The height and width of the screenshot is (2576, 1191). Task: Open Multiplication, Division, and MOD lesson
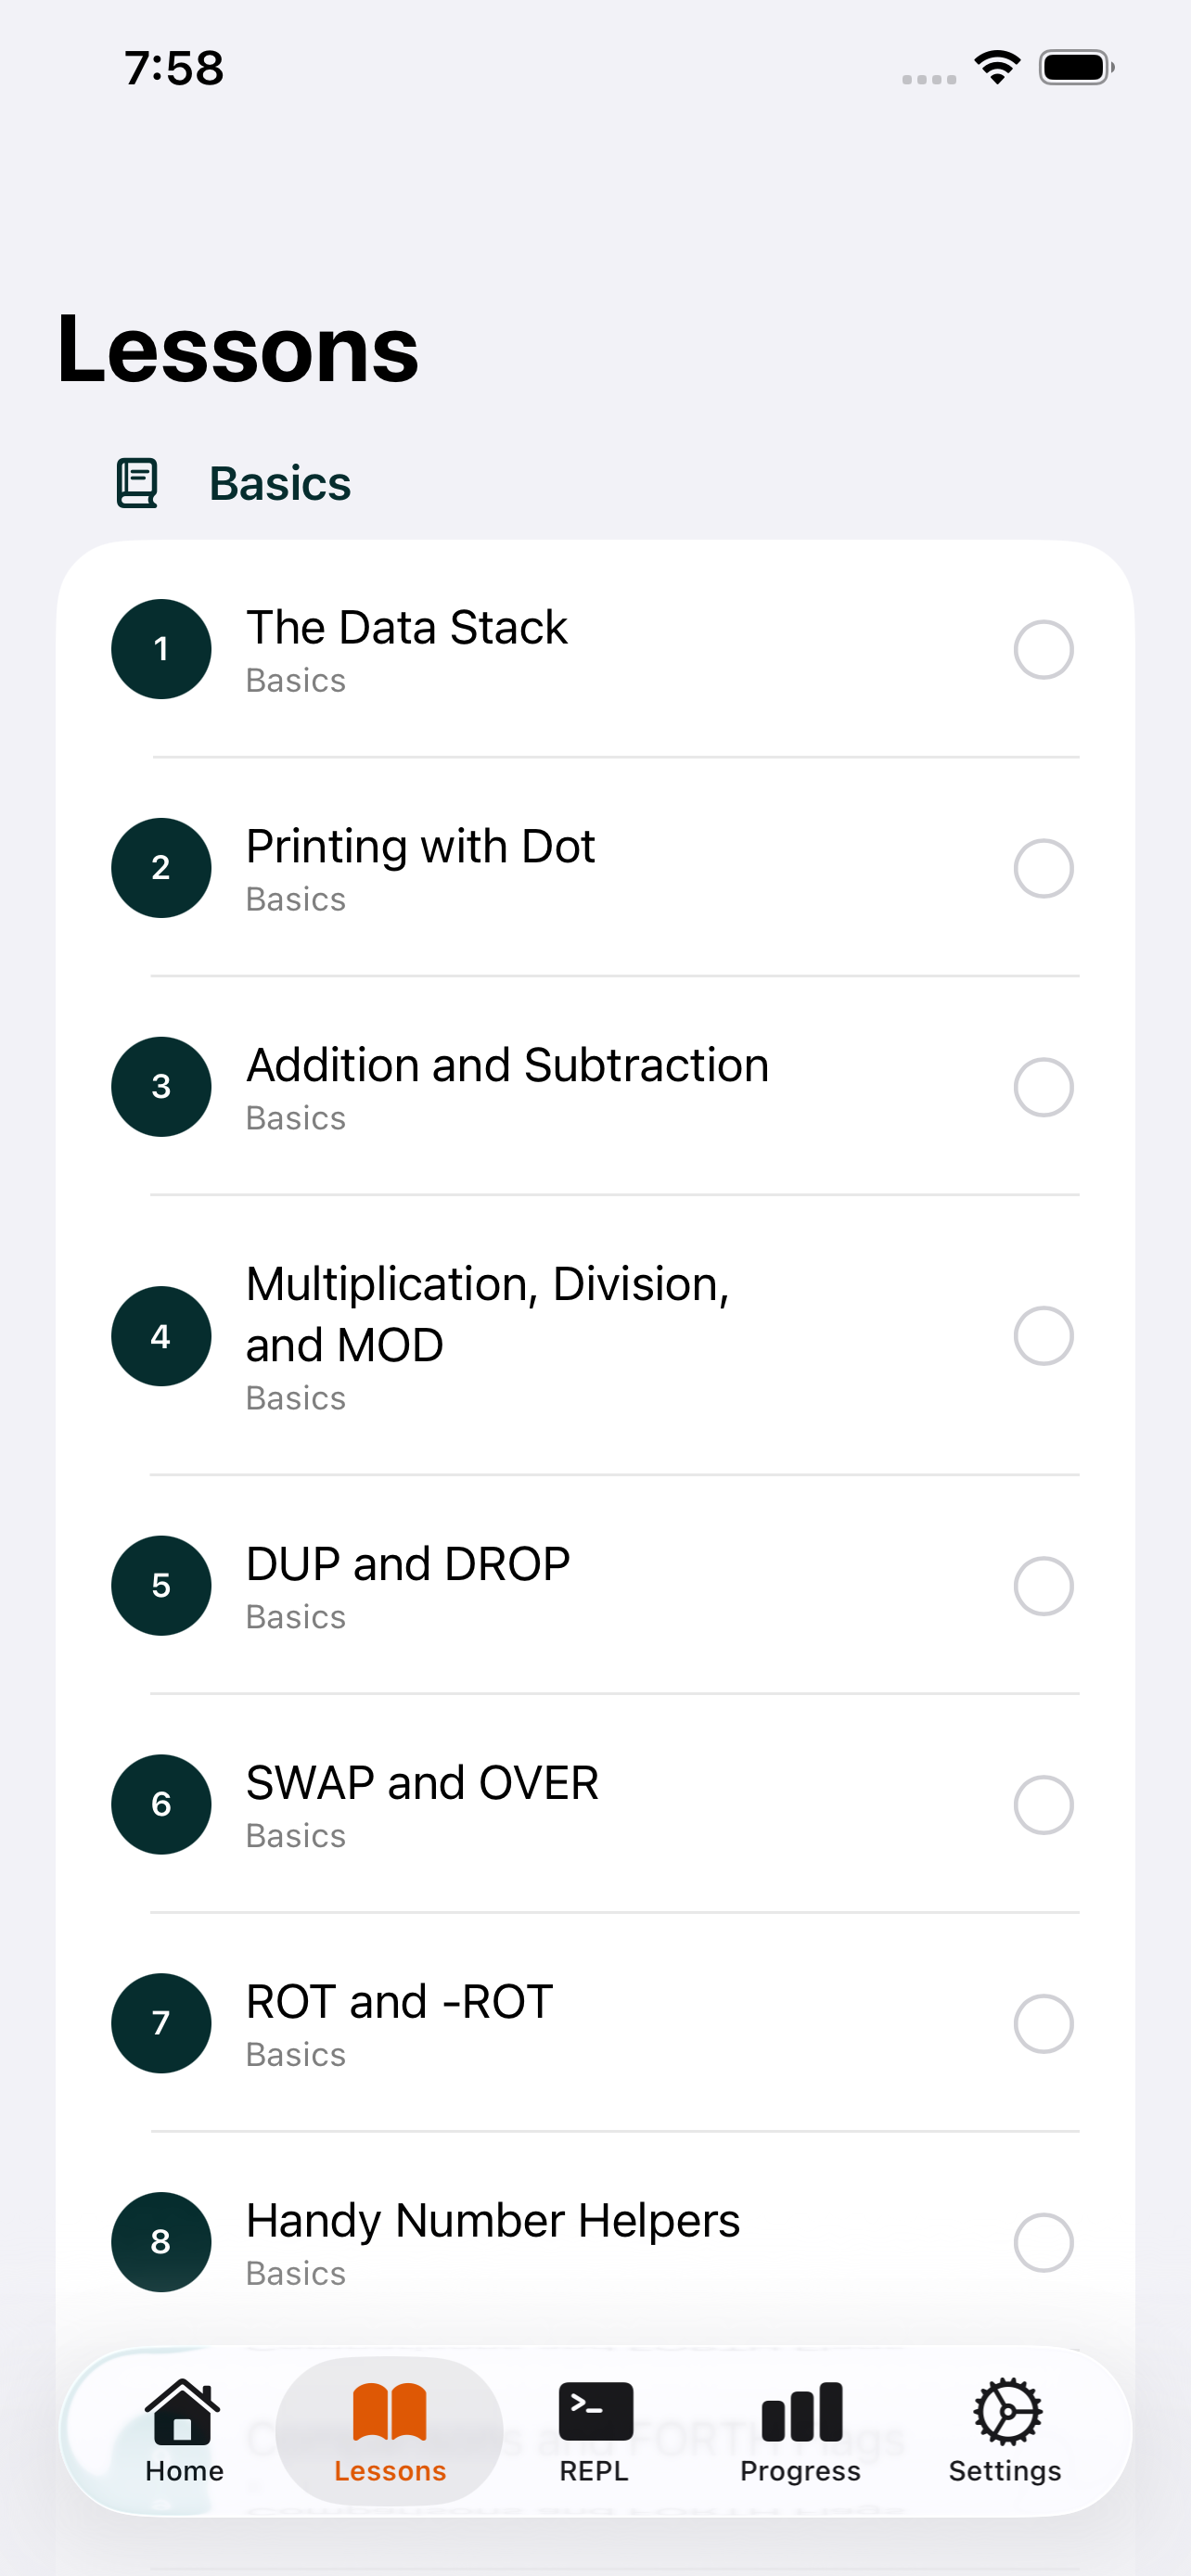[x=595, y=1336]
